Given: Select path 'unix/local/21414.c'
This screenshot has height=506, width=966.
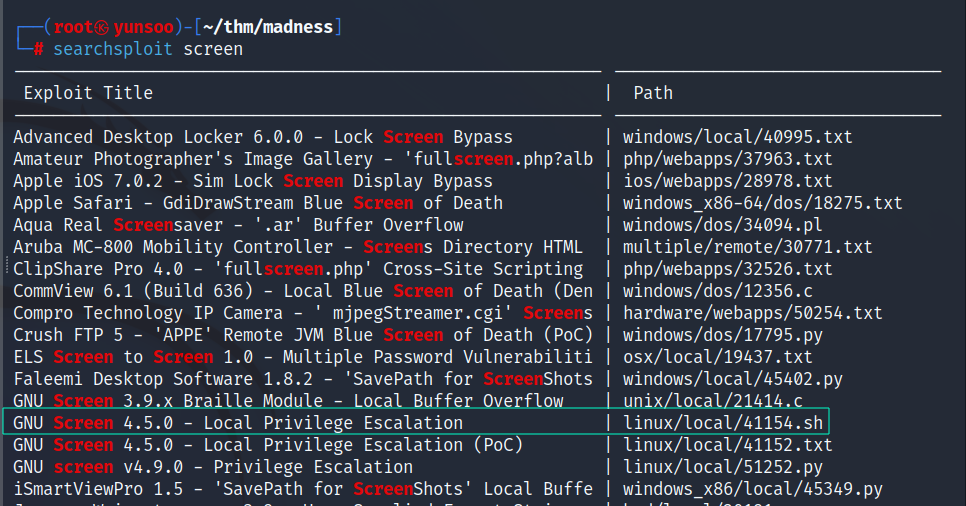Looking at the screenshot, I should tap(713, 401).
